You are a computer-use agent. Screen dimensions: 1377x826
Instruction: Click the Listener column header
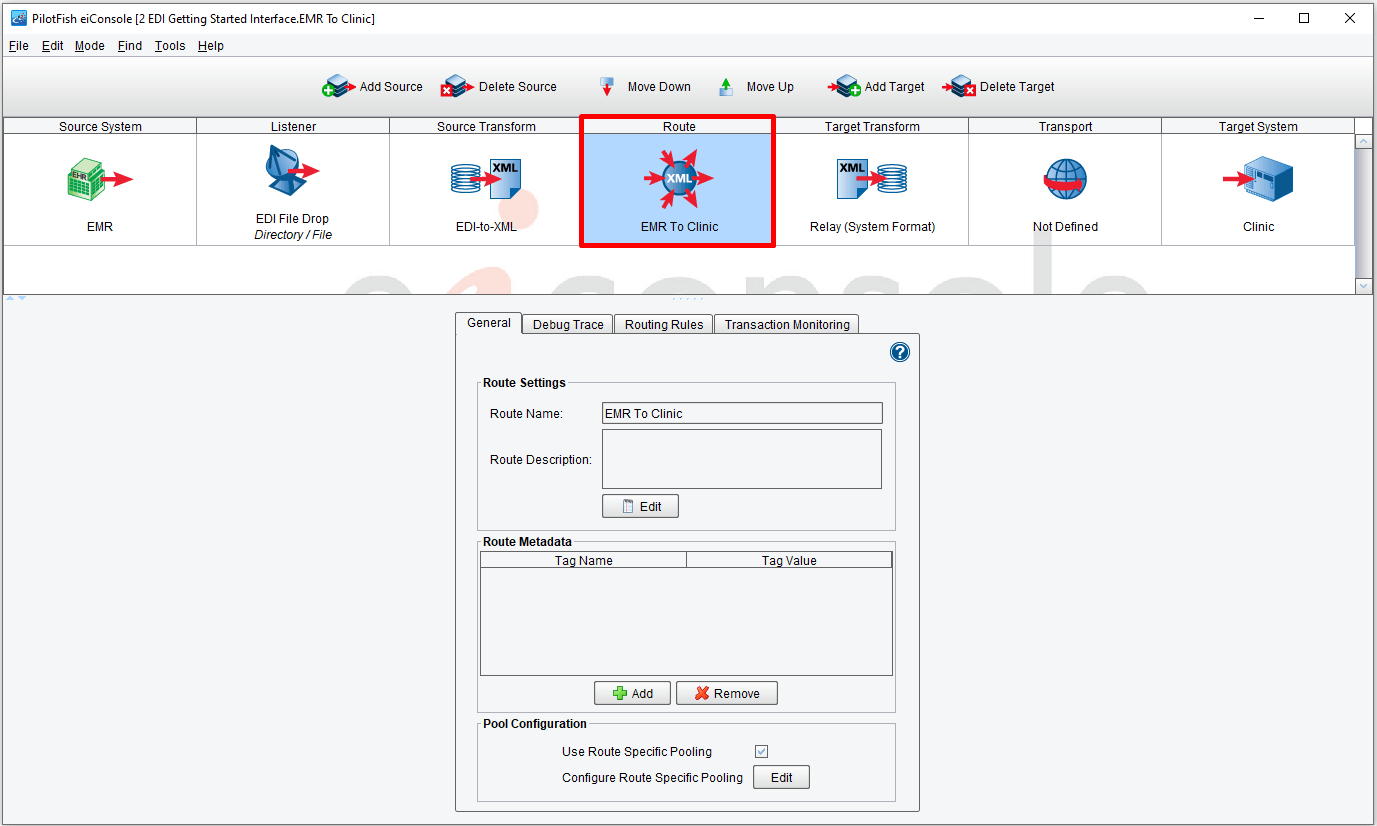pos(293,126)
